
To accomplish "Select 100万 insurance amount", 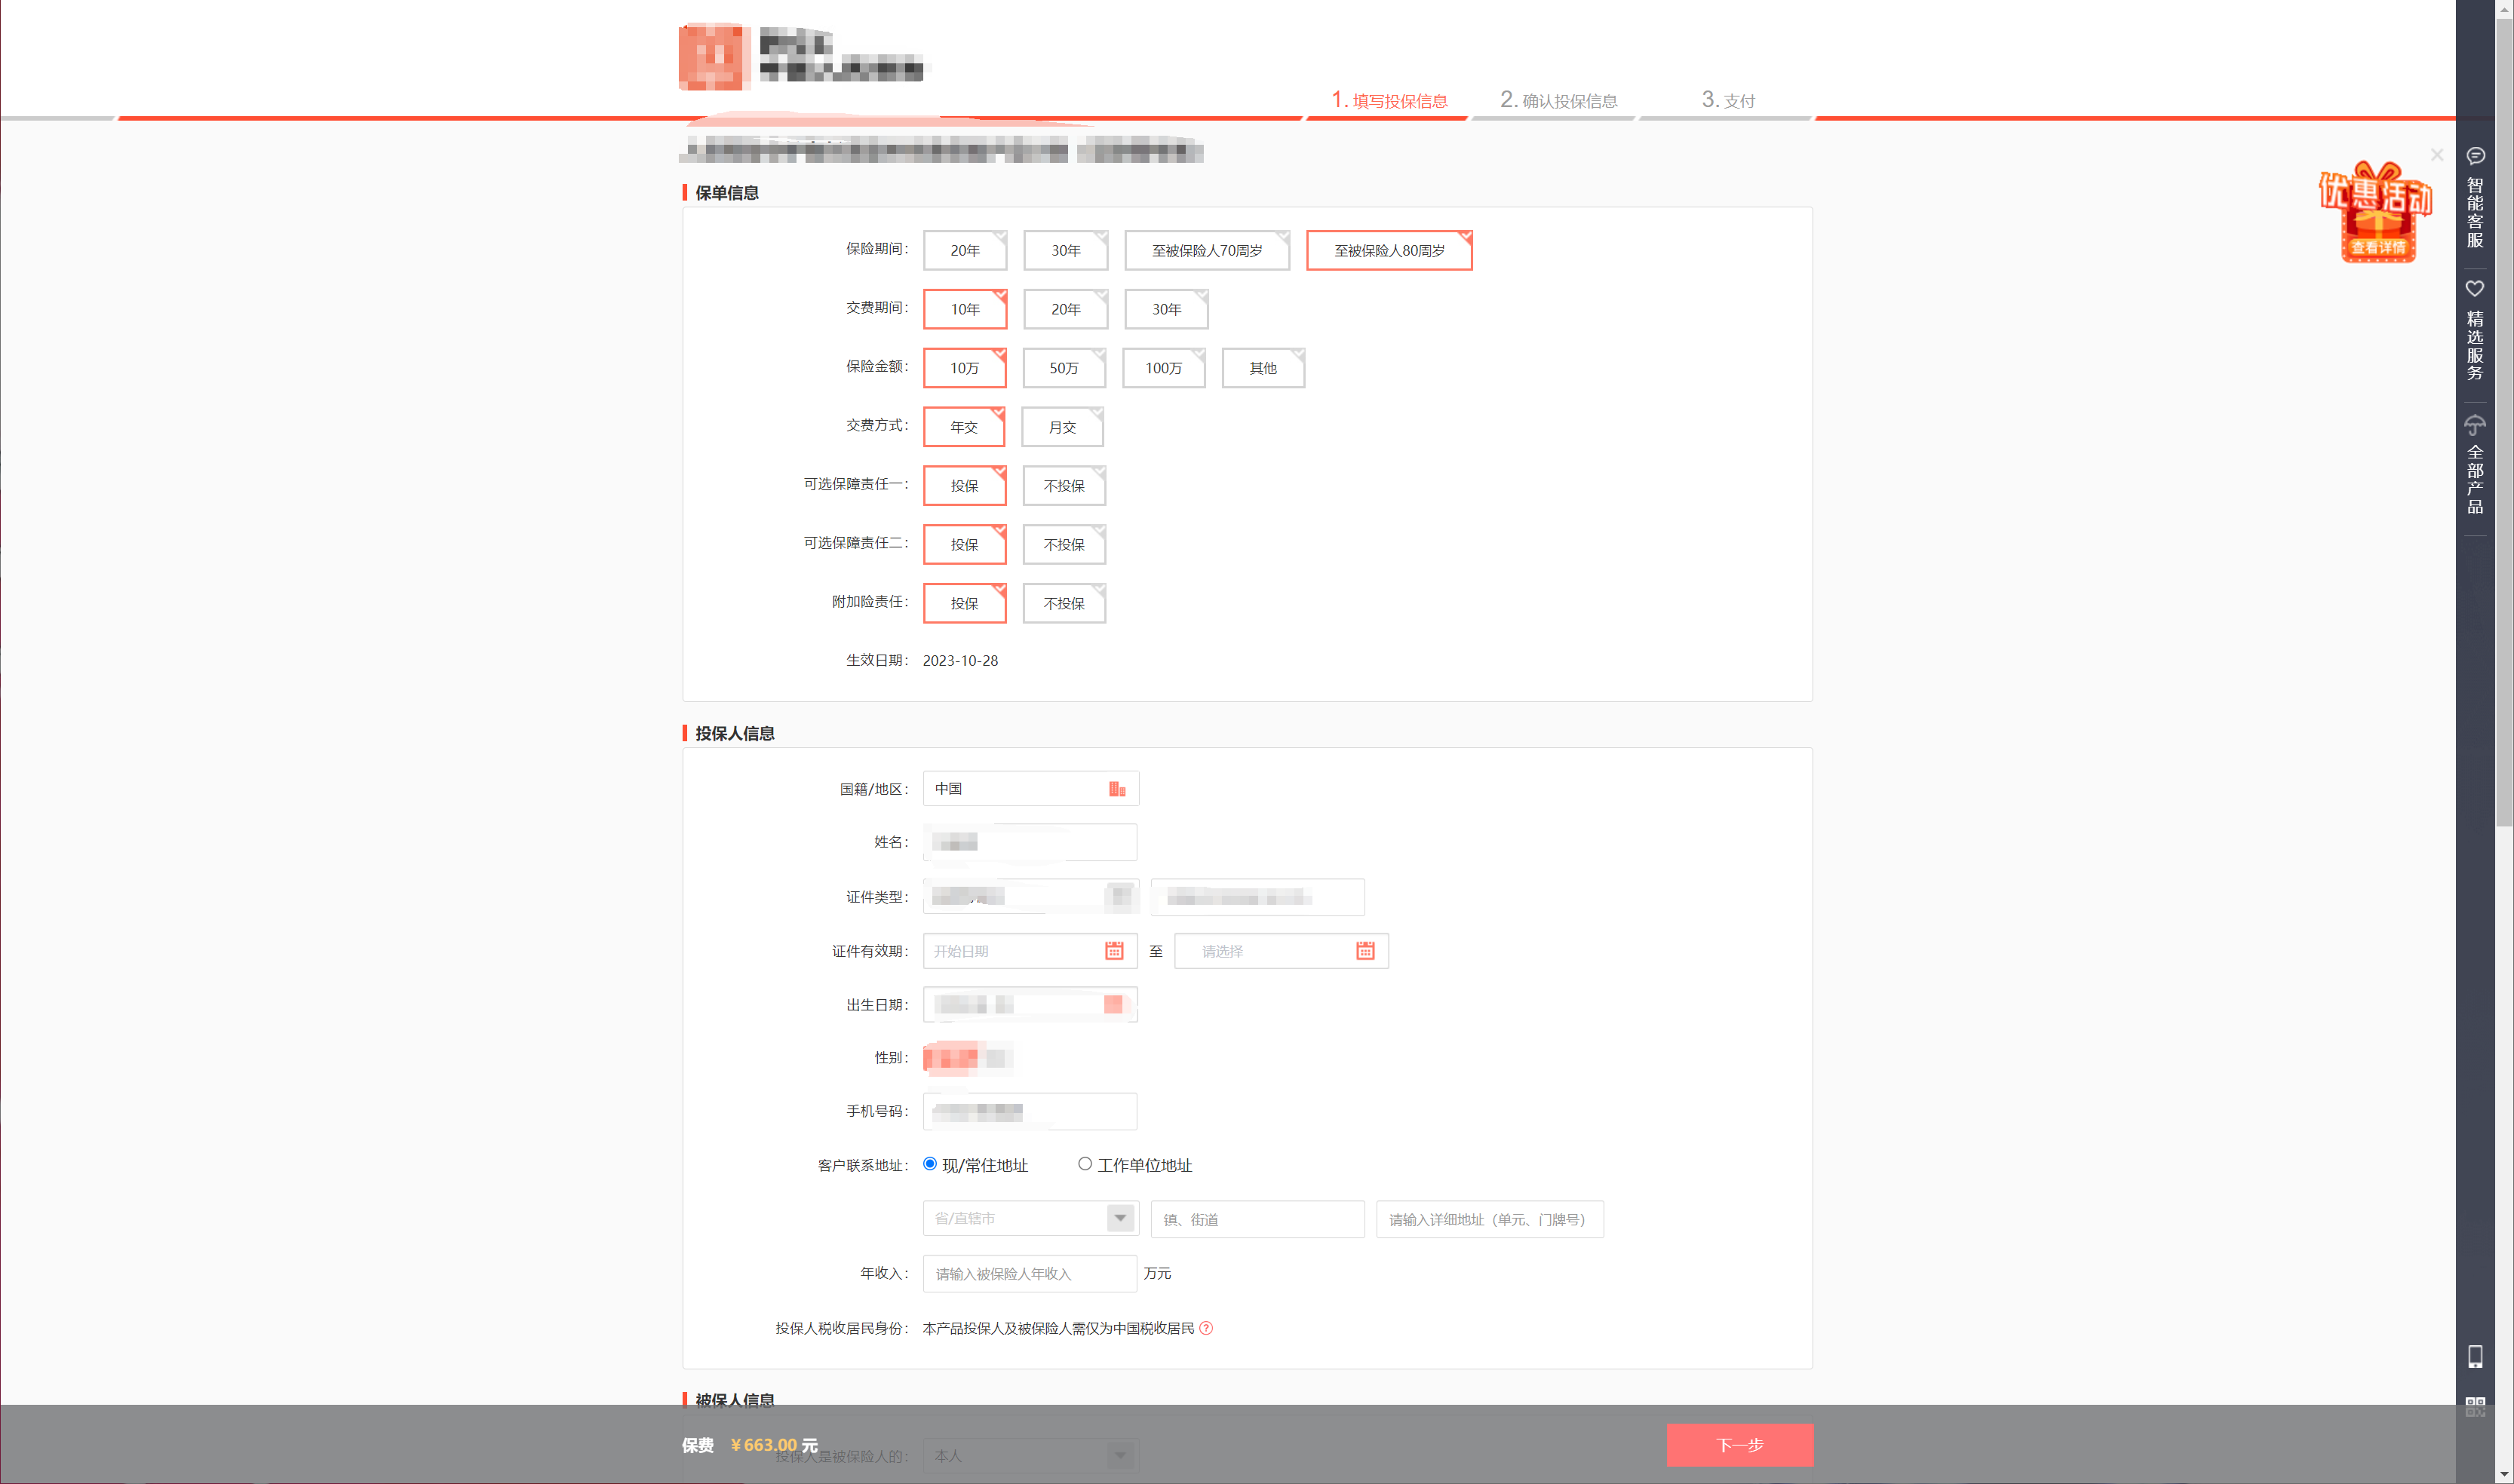I will pyautogui.click(x=1164, y=368).
